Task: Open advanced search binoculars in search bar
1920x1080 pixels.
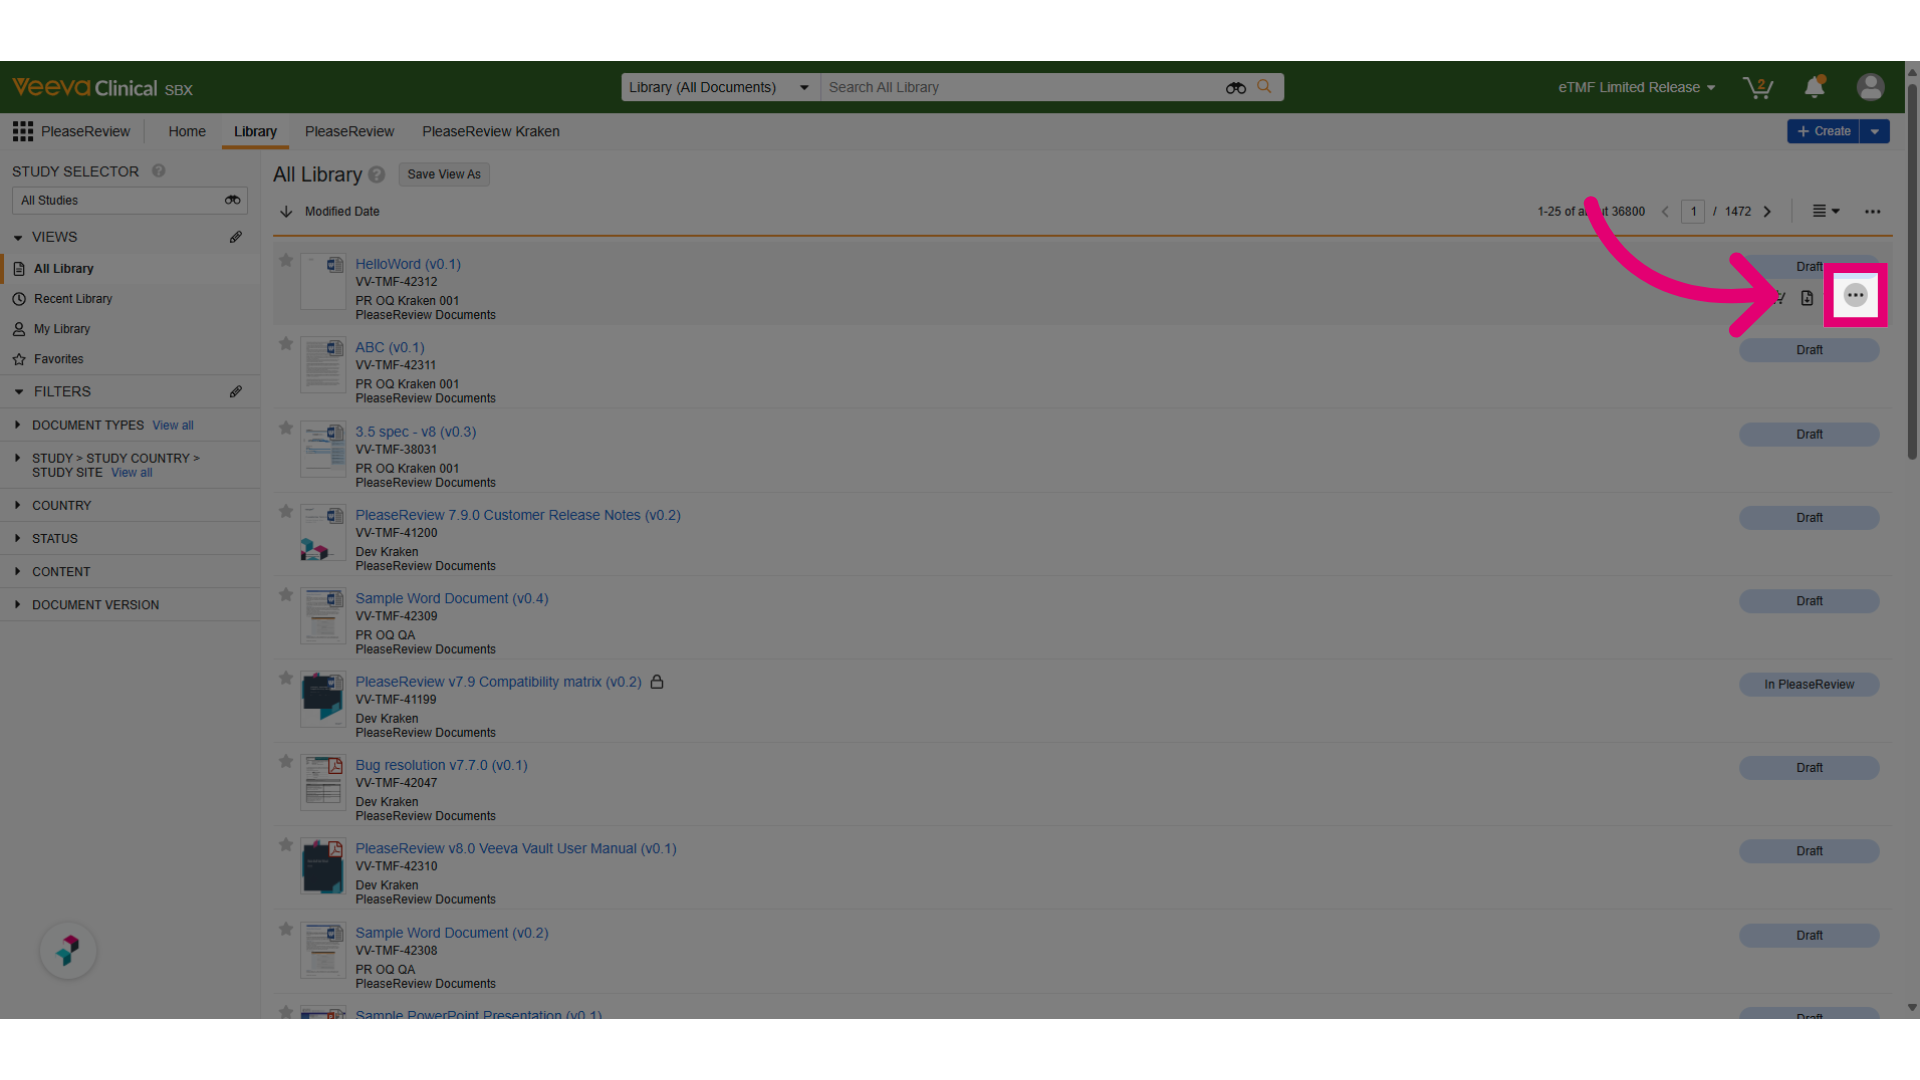Action: (x=1236, y=88)
